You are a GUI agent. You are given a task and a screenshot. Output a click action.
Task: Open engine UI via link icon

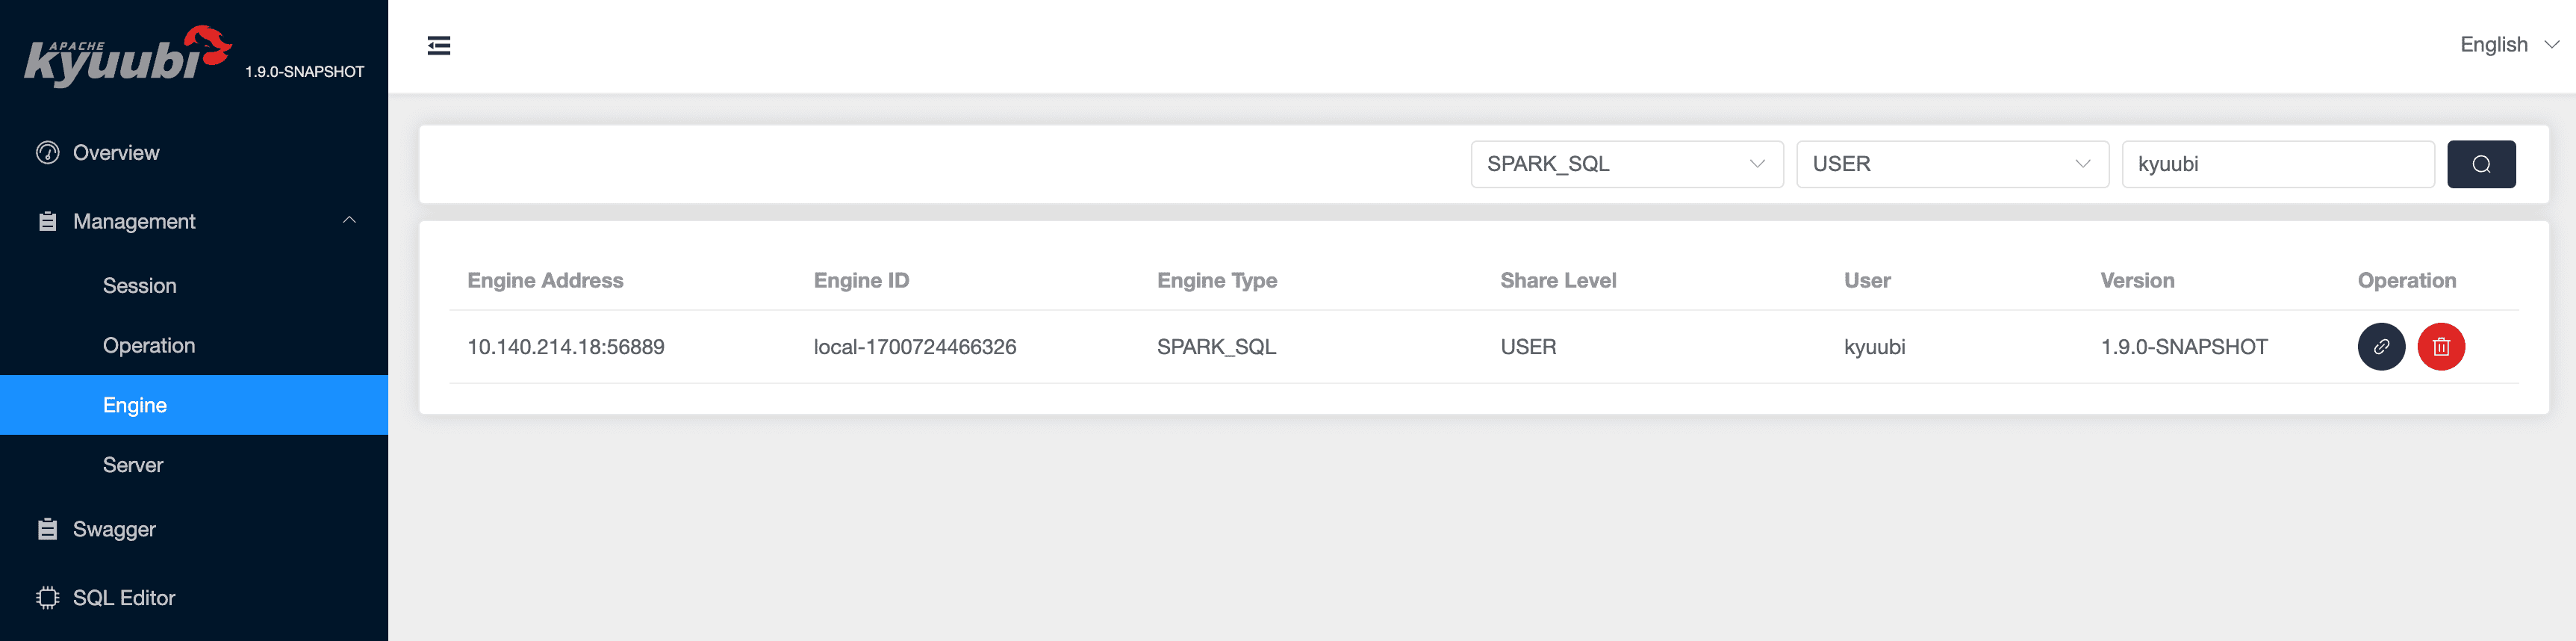(2381, 347)
